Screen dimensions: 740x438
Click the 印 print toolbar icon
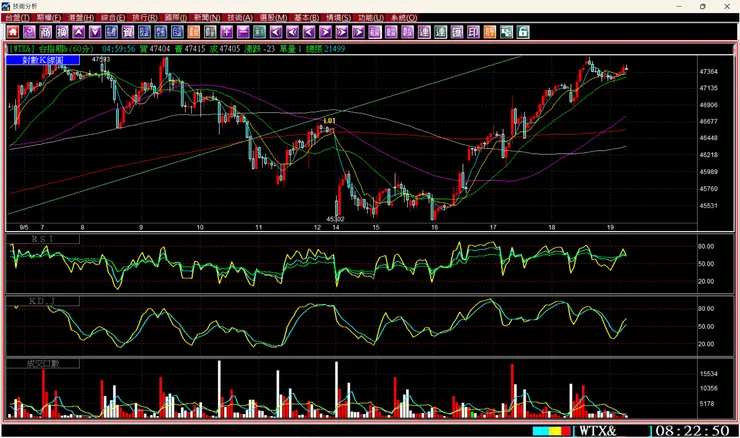473,32
